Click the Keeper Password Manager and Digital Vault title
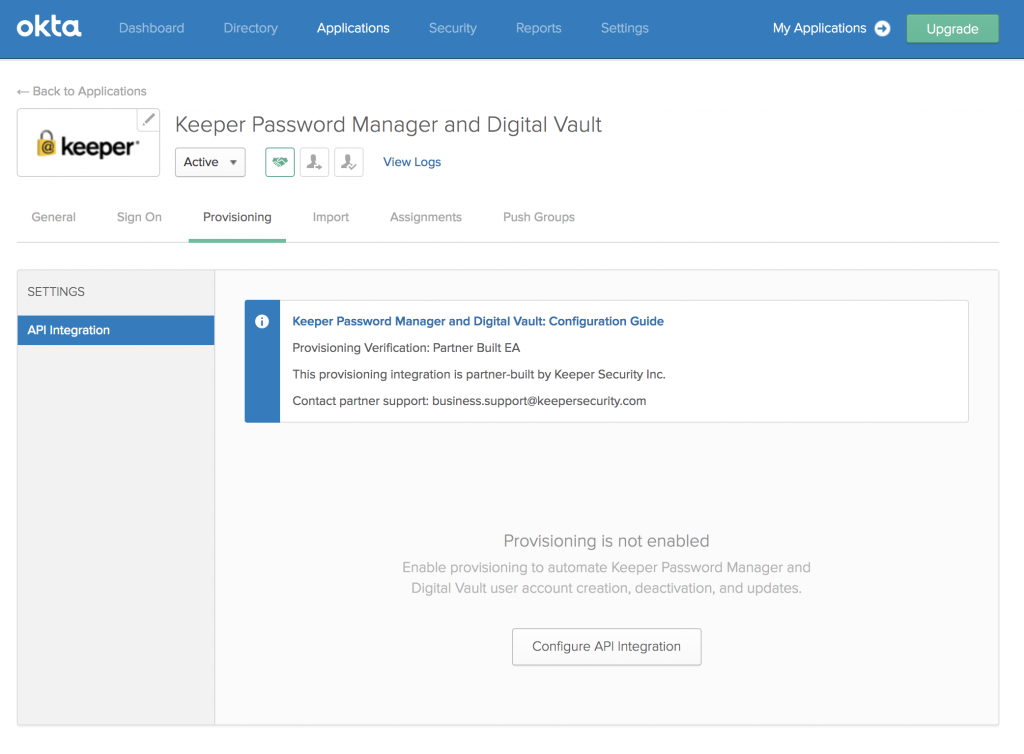1024x754 pixels. pos(388,125)
